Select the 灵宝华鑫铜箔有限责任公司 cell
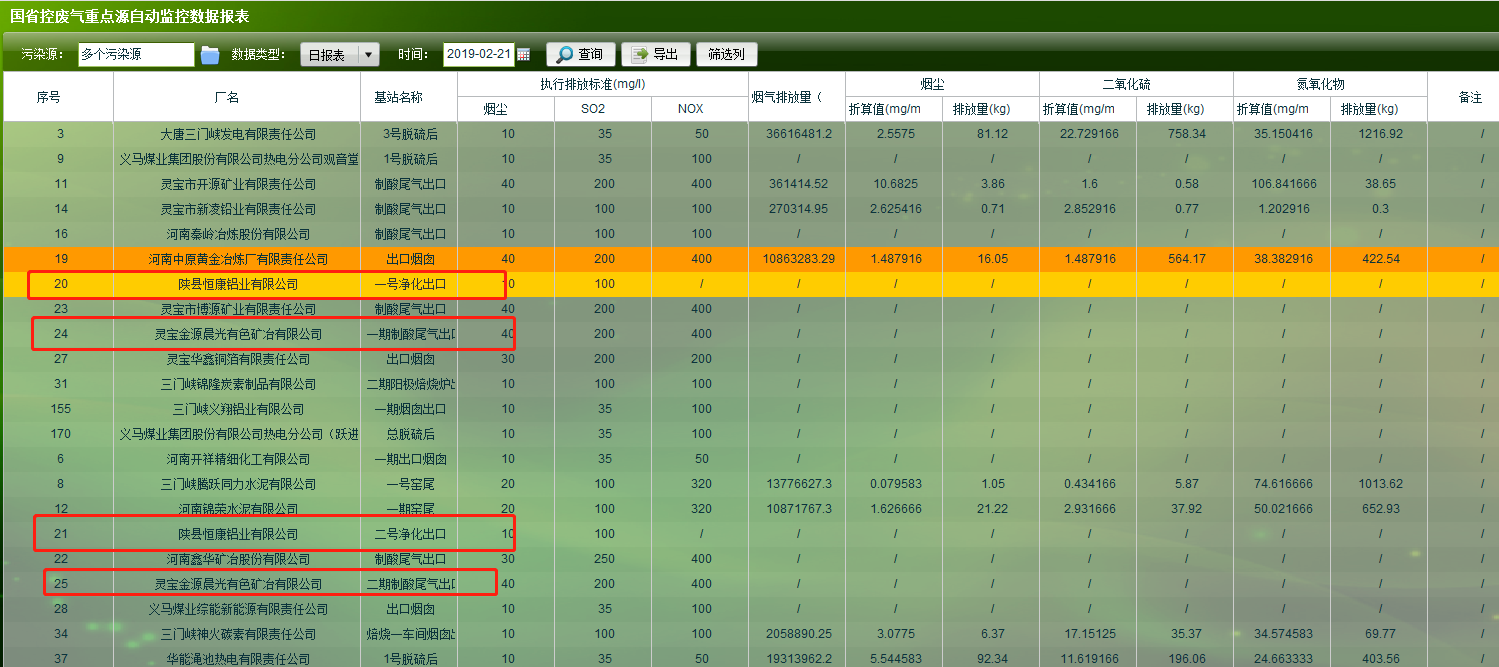The height and width of the screenshot is (667, 1499). click(238, 359)
